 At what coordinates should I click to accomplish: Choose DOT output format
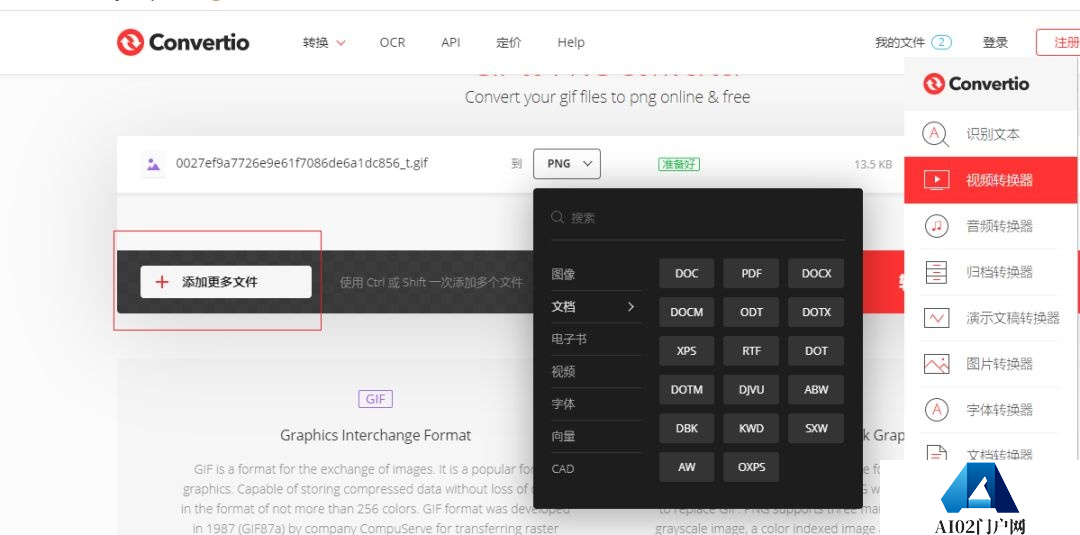816,350
